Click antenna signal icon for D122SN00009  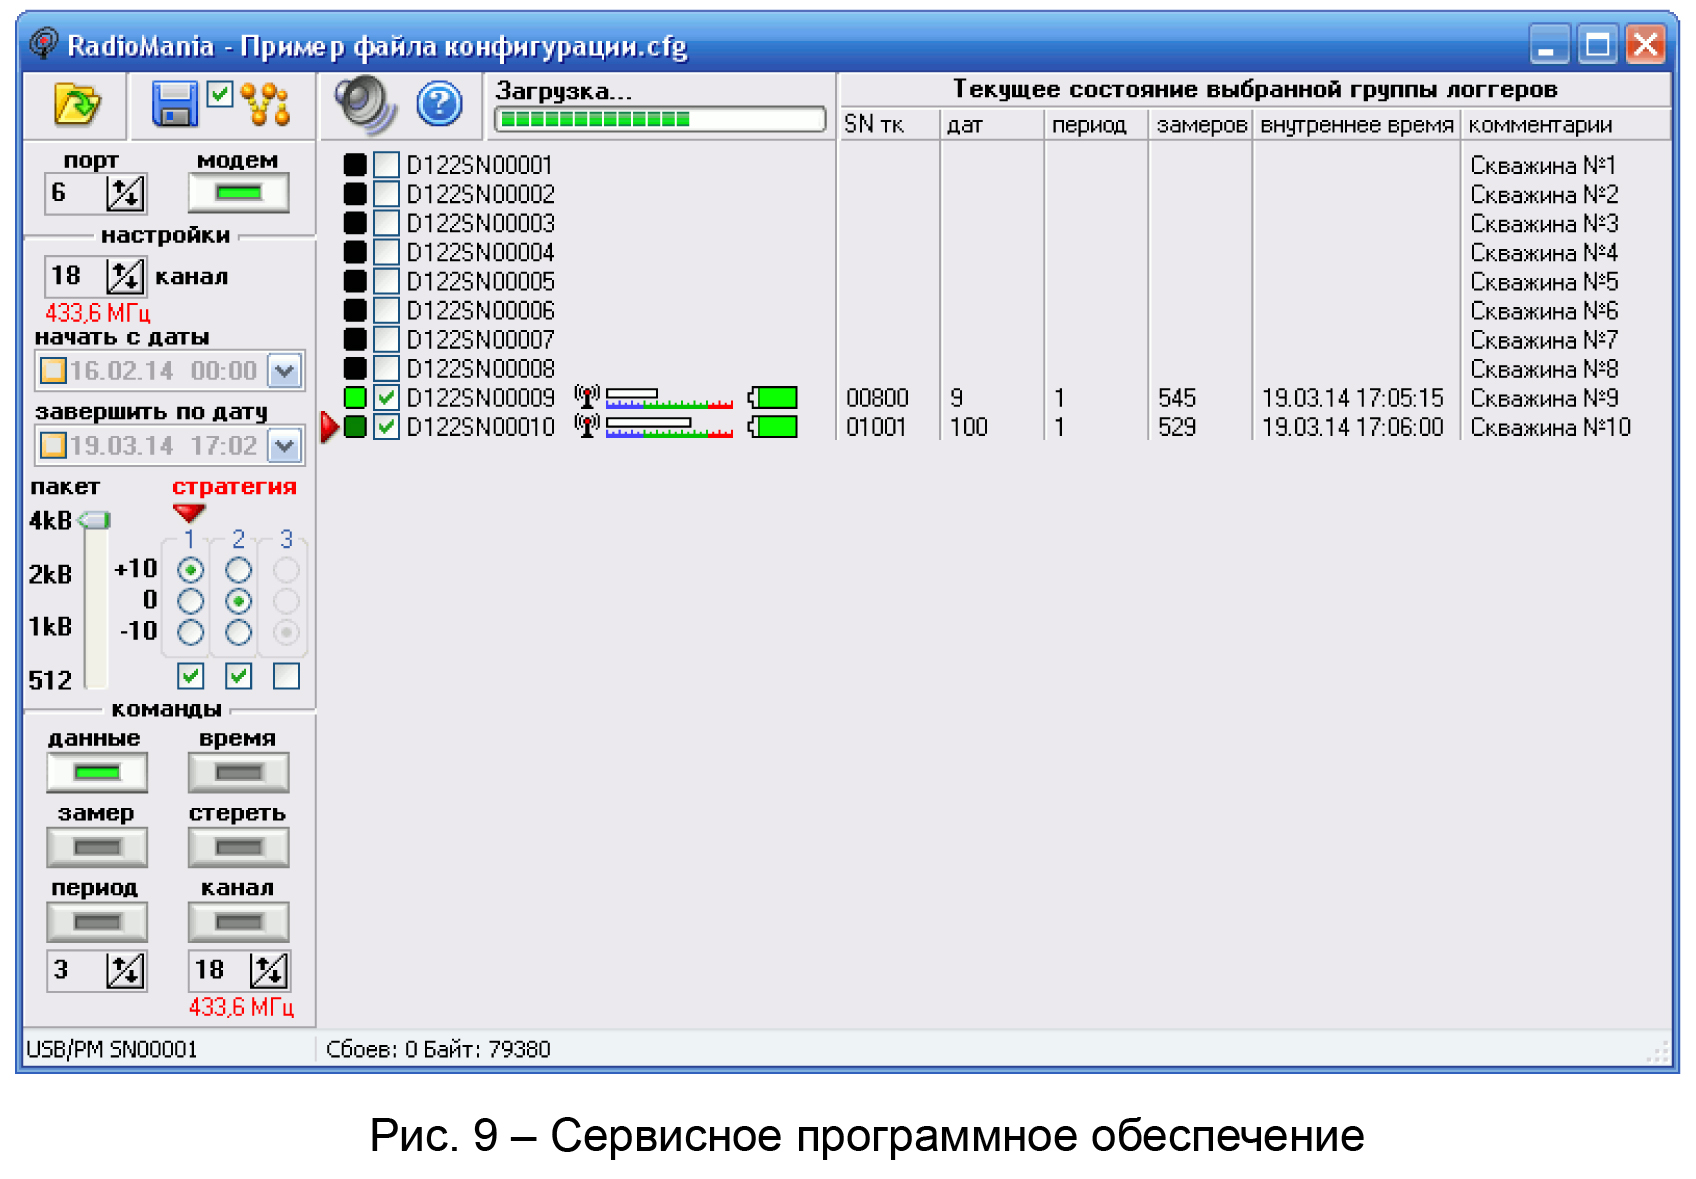click(587, 398)
